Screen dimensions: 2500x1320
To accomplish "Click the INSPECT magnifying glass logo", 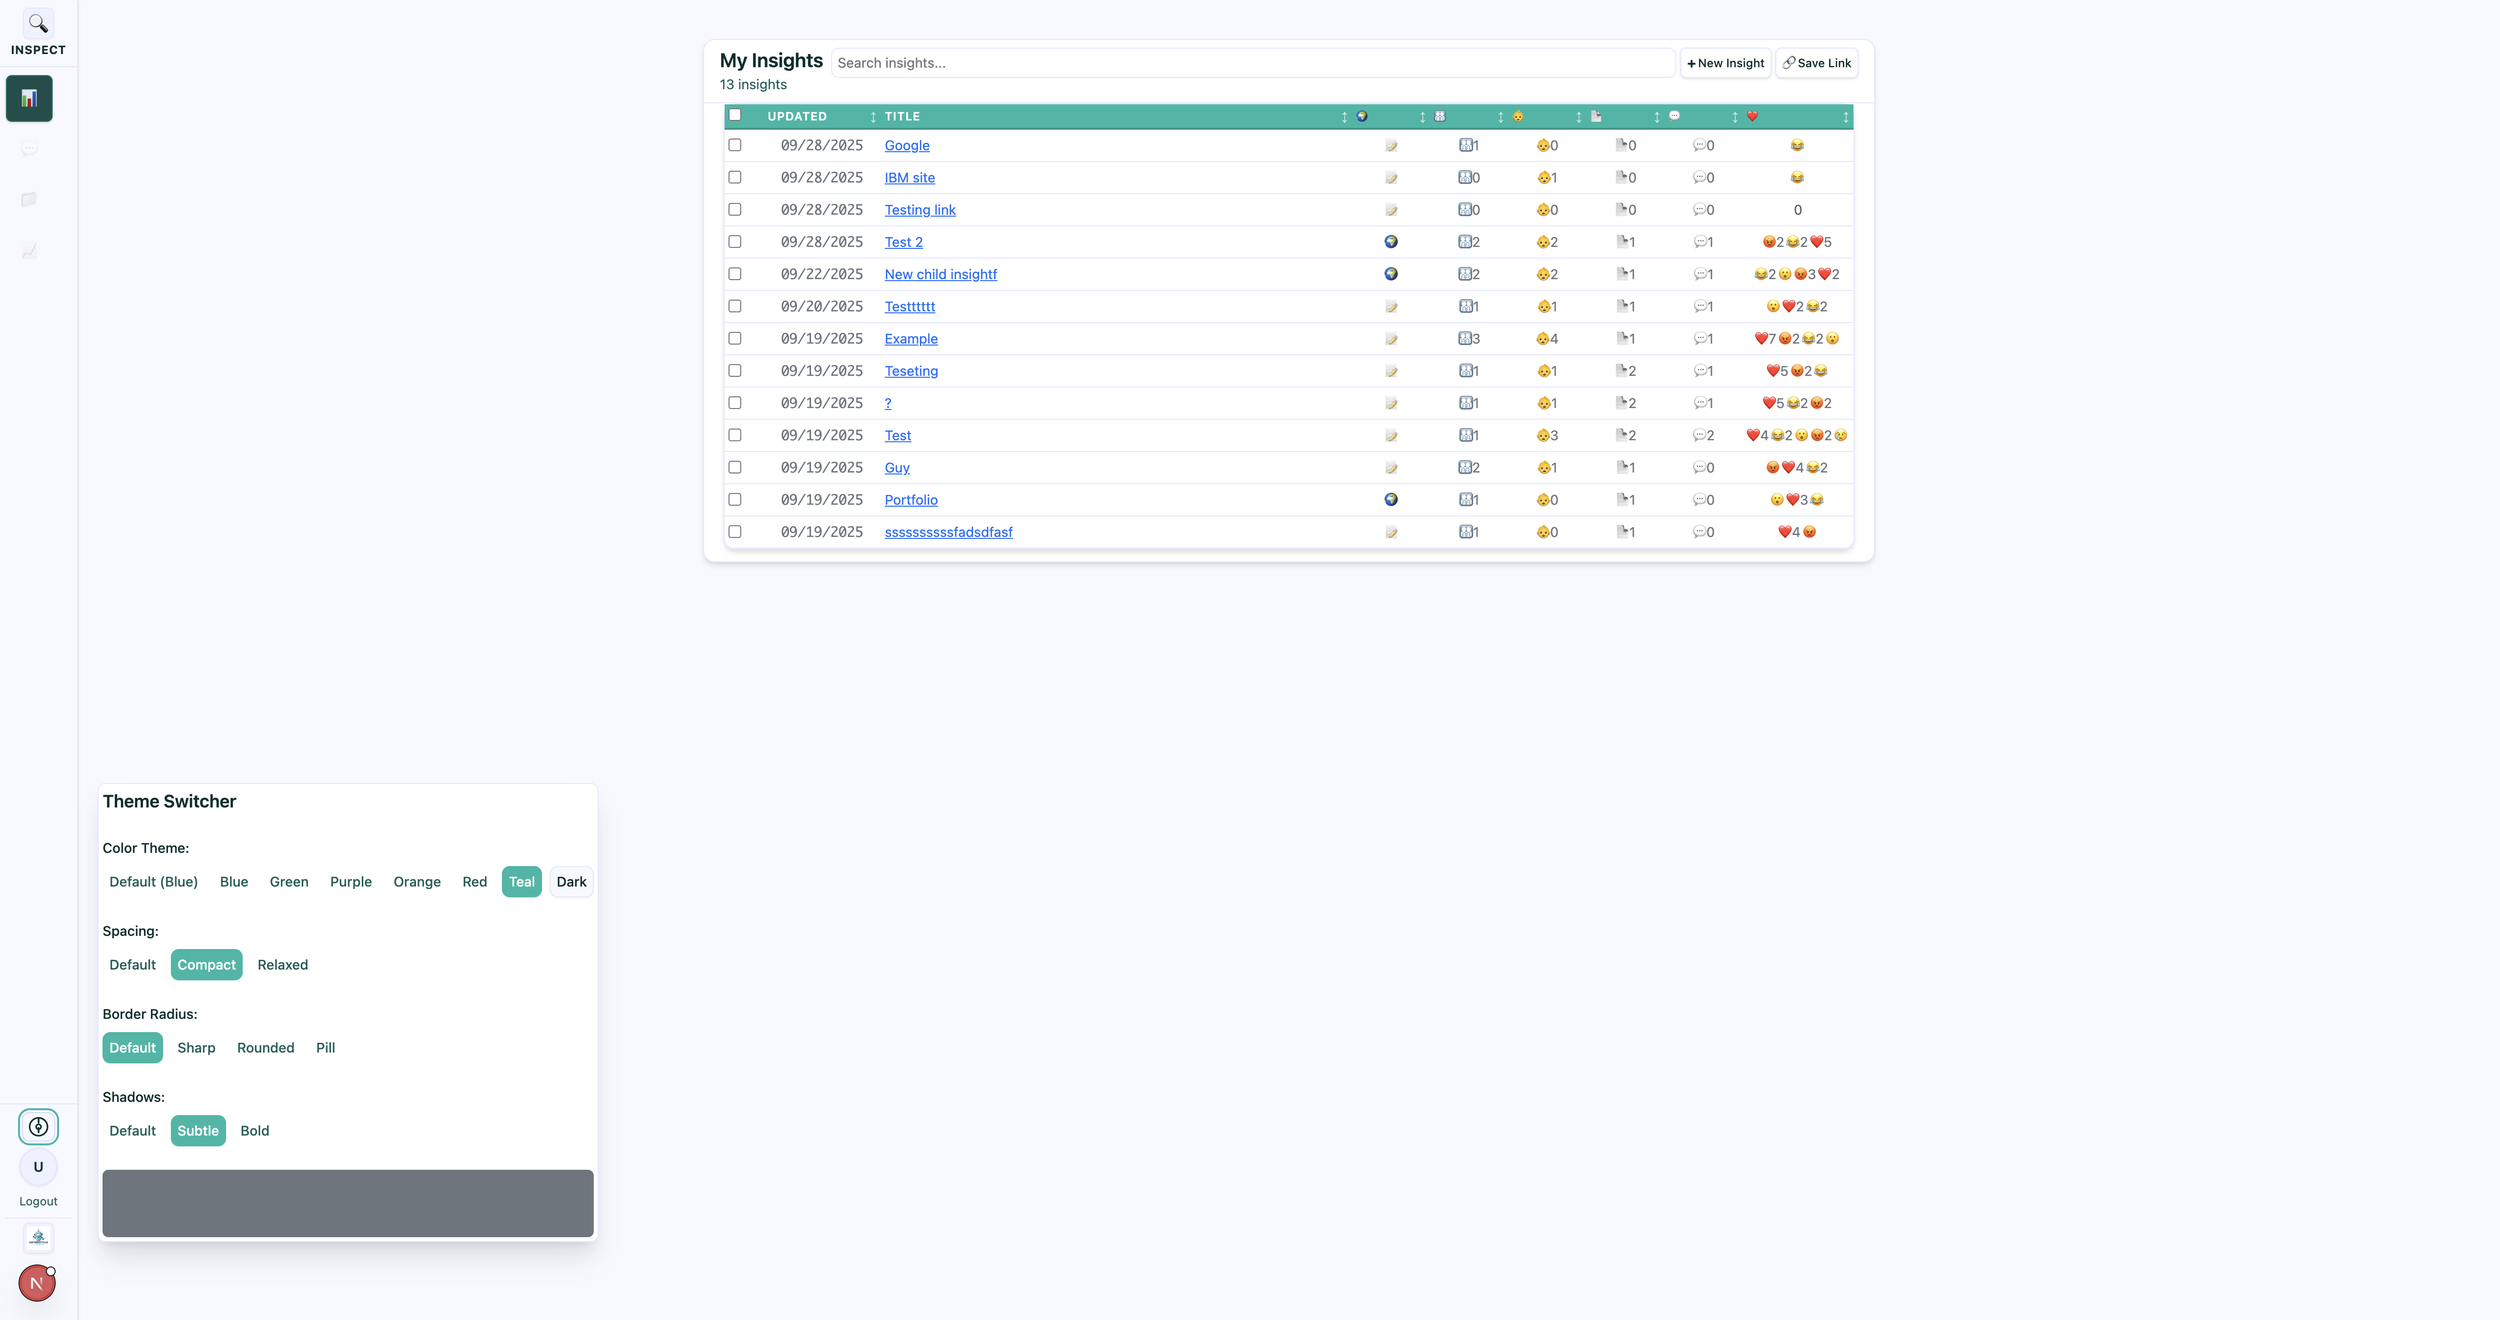I will [38, 24].
